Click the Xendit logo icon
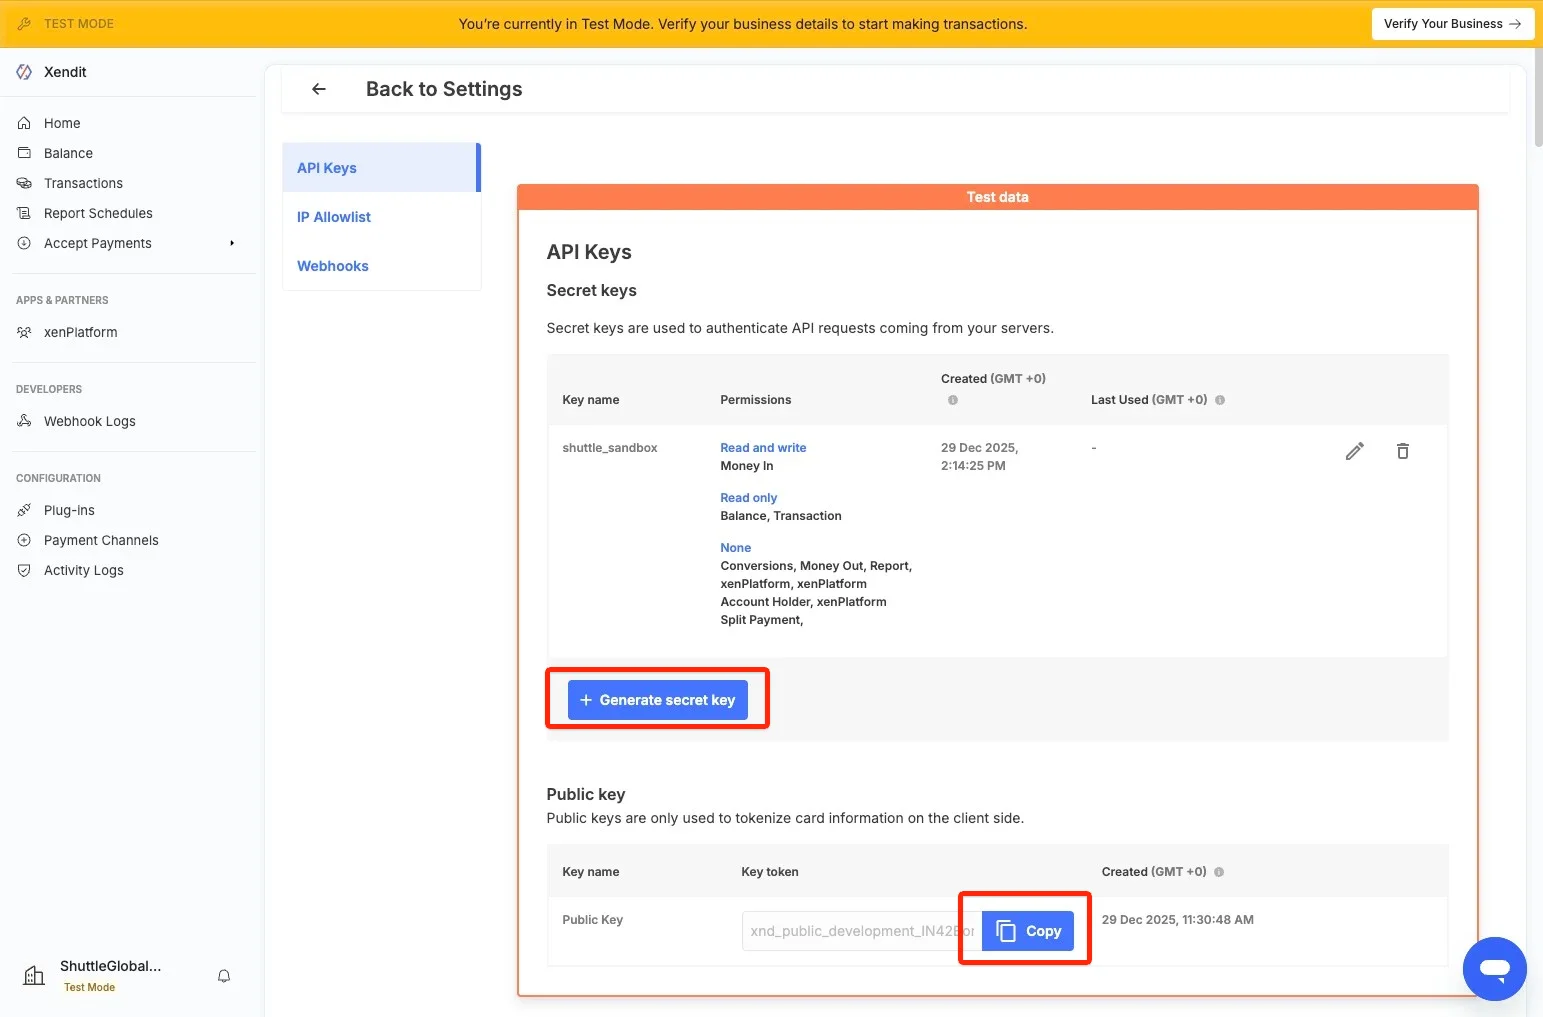 pyautogui.click(x=24, y=72)
